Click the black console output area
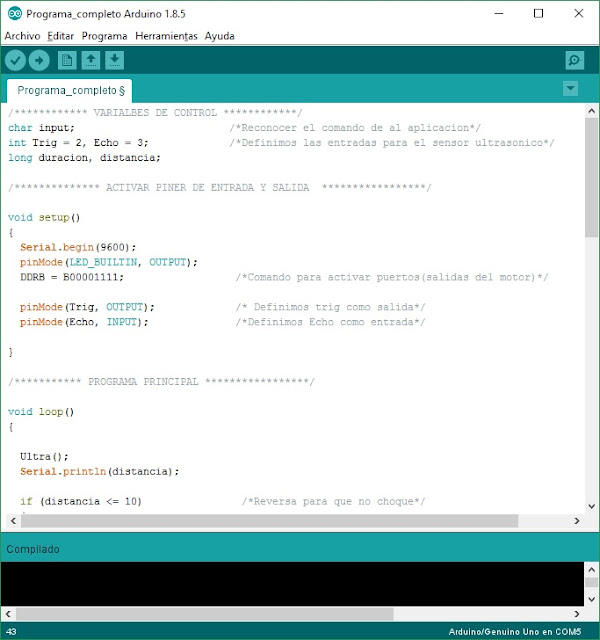600x640 pixels. pyautogui.click(x=292, y=584)
